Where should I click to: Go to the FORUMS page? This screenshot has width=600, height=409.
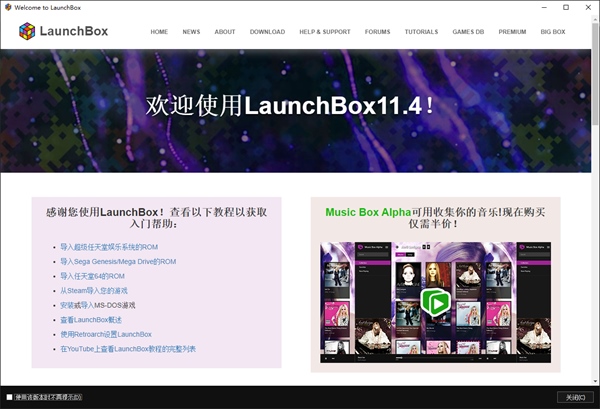(x=377, y=32)
